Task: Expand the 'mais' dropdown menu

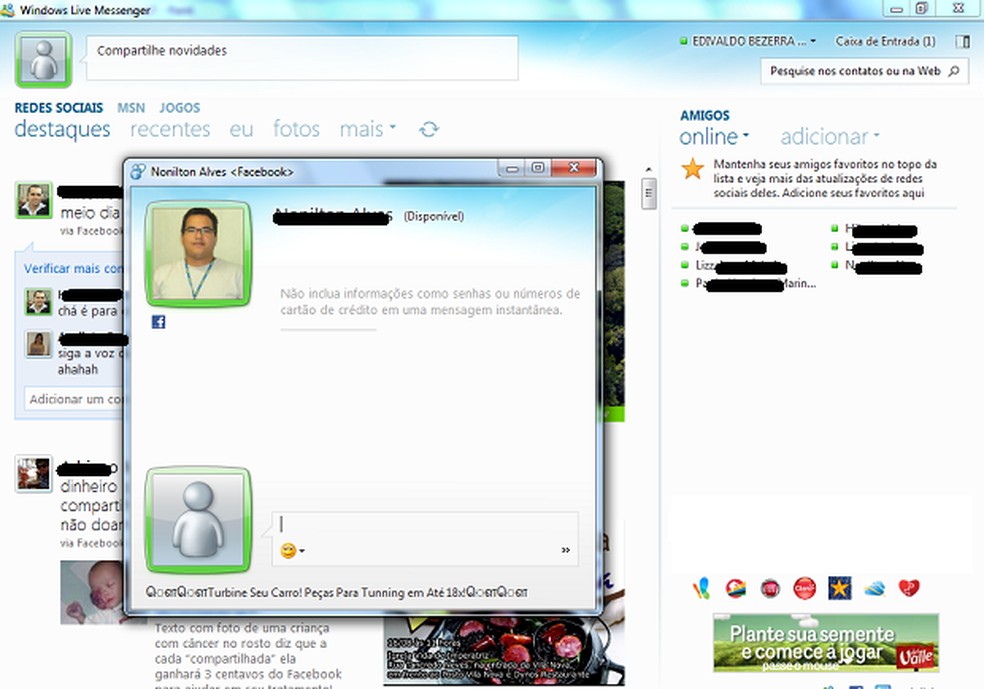Action: 368,129
